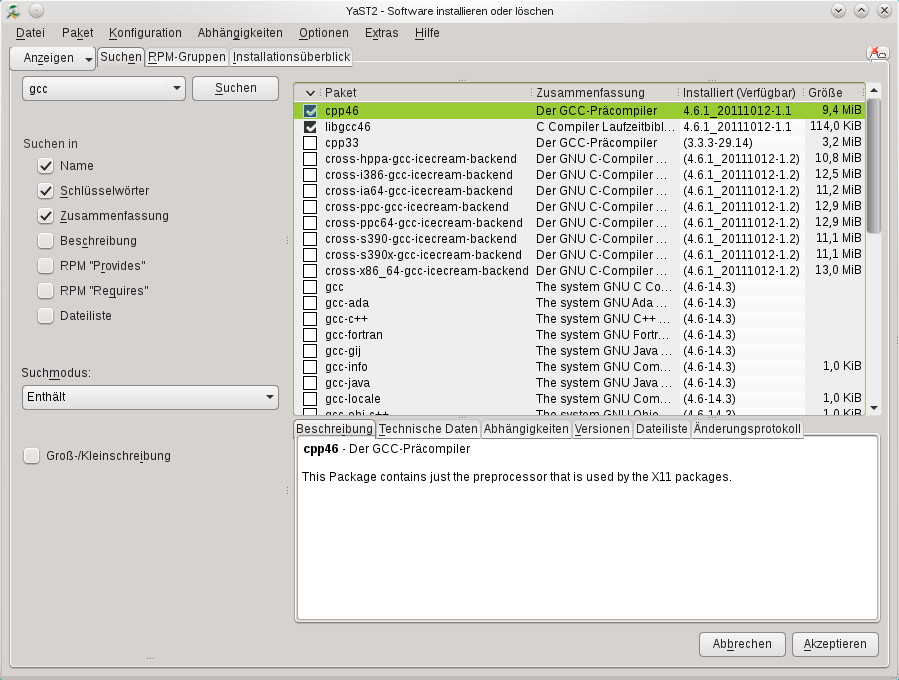Uncheck the Name search option

(x=45, y=166)
